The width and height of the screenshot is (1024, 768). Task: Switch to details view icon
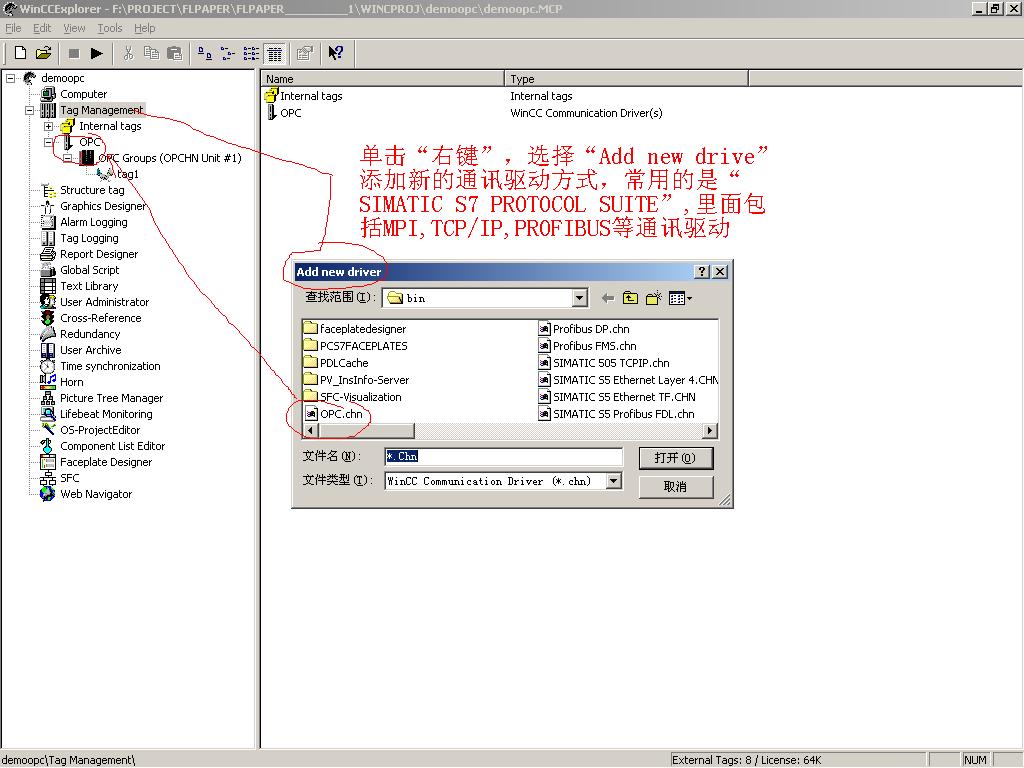(x=275, y=54)
